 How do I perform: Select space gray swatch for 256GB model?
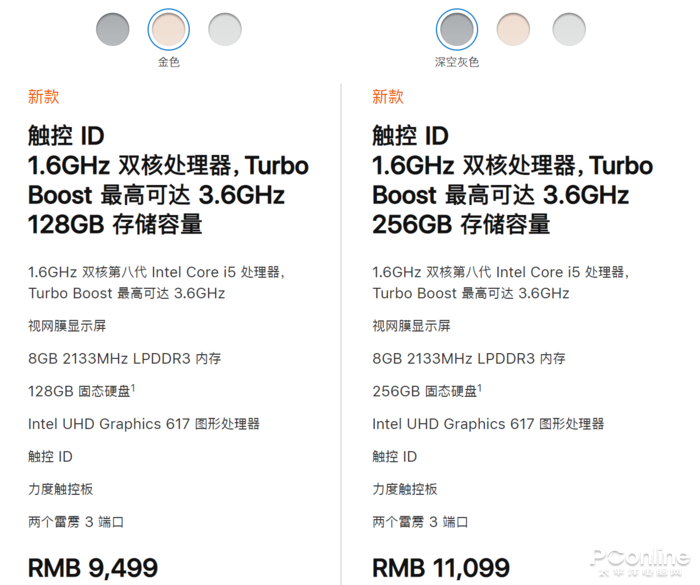tap(457, 29)
